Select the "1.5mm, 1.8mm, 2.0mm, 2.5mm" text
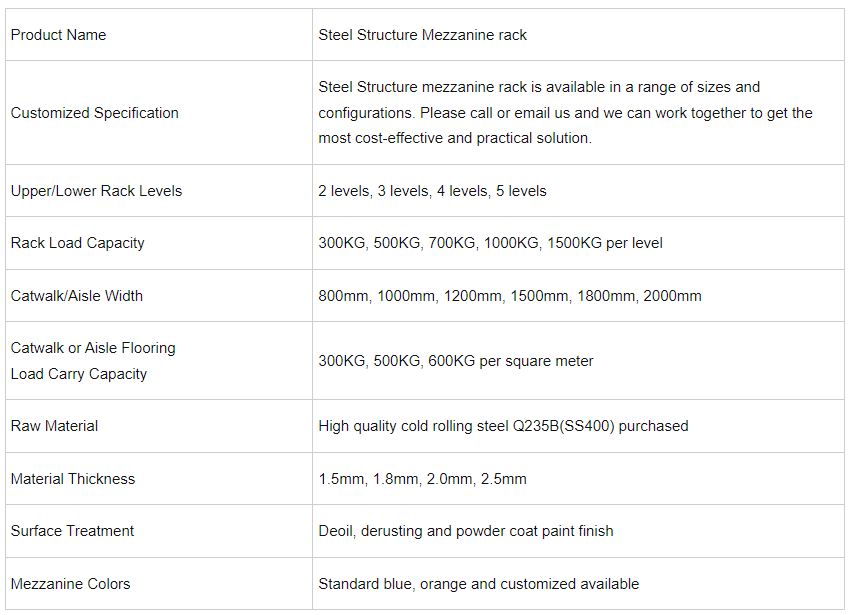This screenshot has width=849, height=615. 422,479
